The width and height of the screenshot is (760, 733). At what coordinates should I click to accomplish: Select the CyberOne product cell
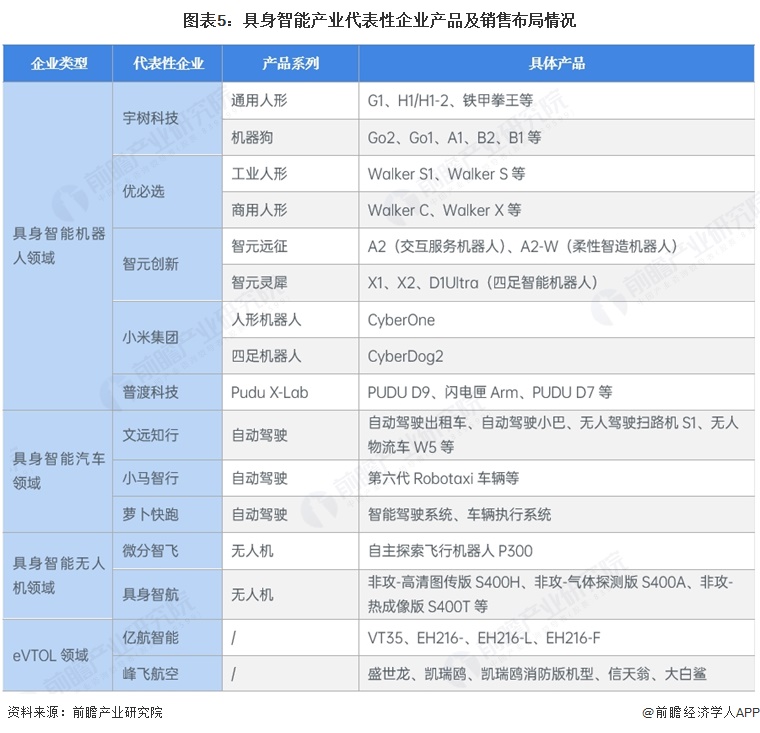[x=556, y=319]
